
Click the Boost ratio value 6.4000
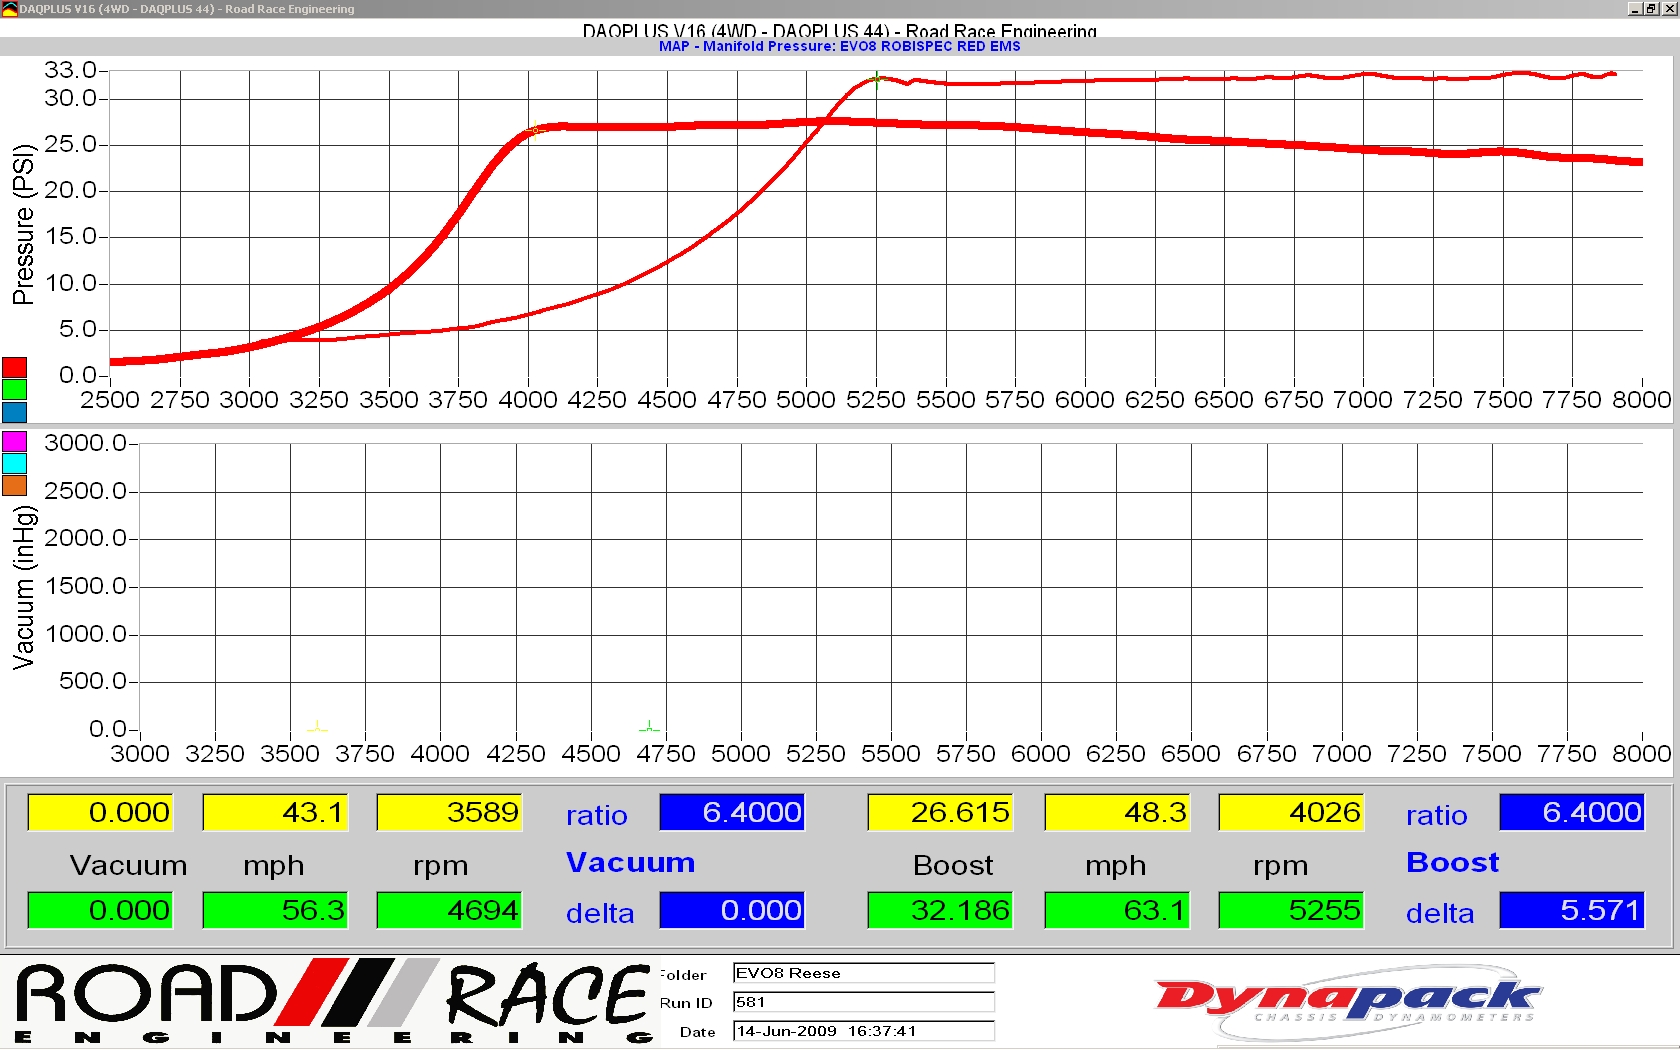[x=1572, y=812]
